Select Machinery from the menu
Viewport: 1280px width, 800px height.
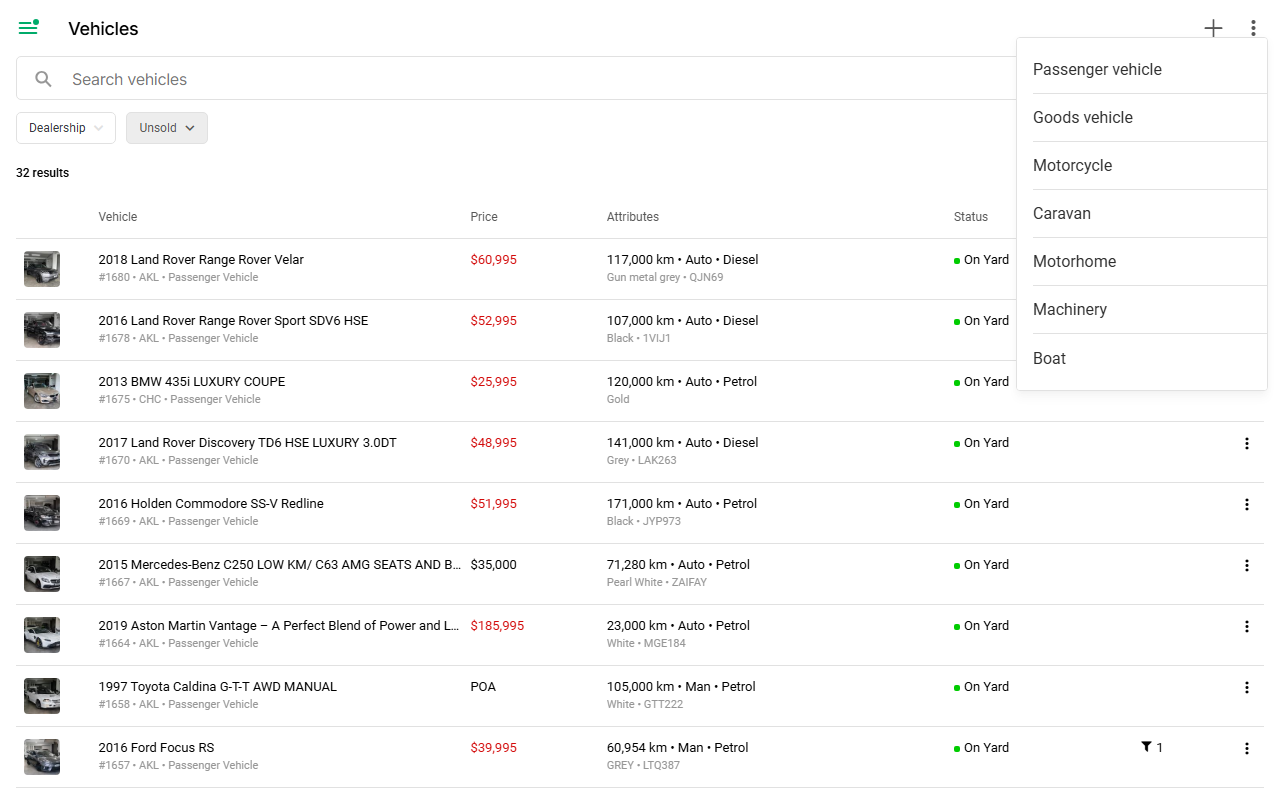(x=1142, y=309)
